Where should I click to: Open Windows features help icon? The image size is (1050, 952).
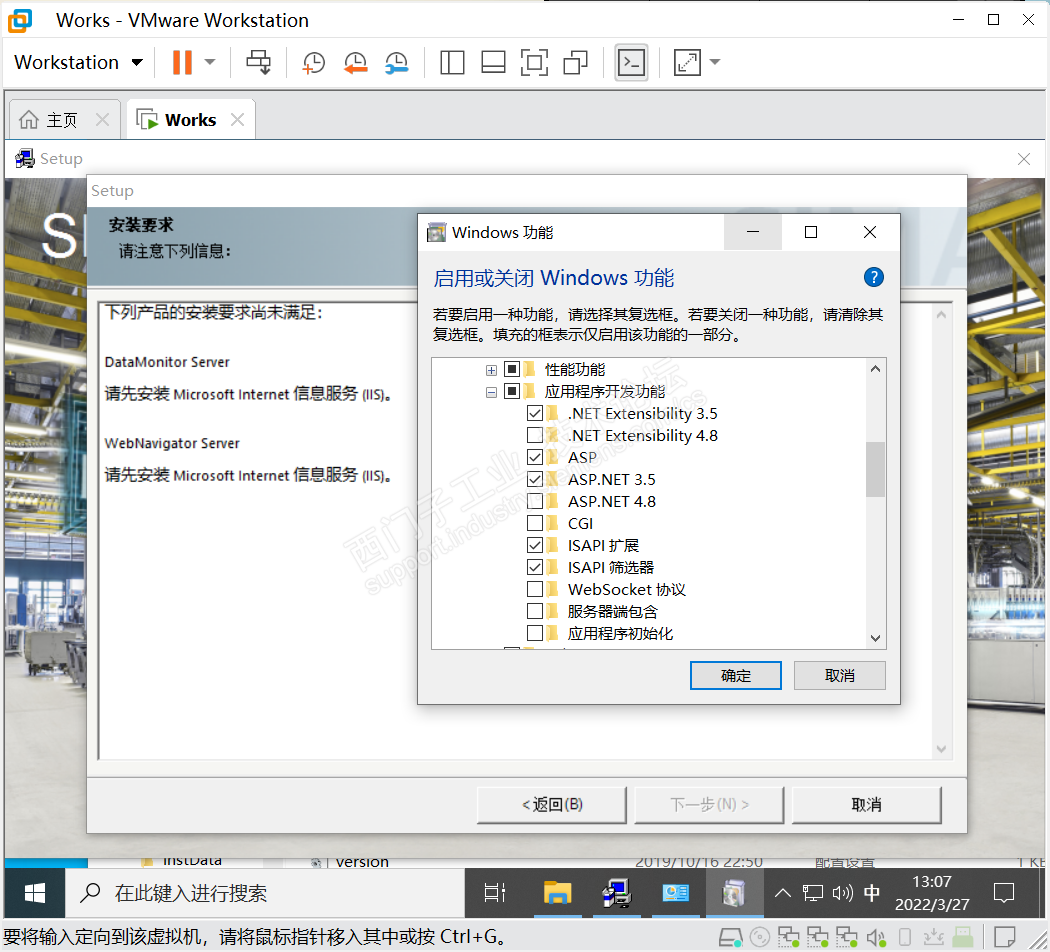click(x=873, y=277)
